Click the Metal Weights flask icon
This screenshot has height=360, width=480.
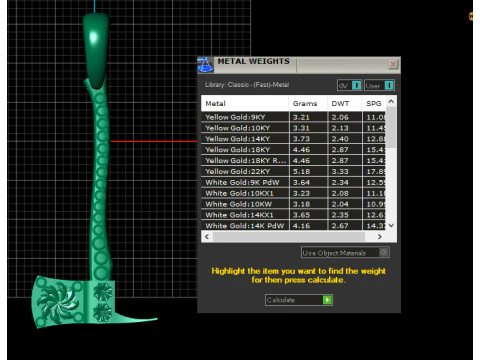point(205,65)
